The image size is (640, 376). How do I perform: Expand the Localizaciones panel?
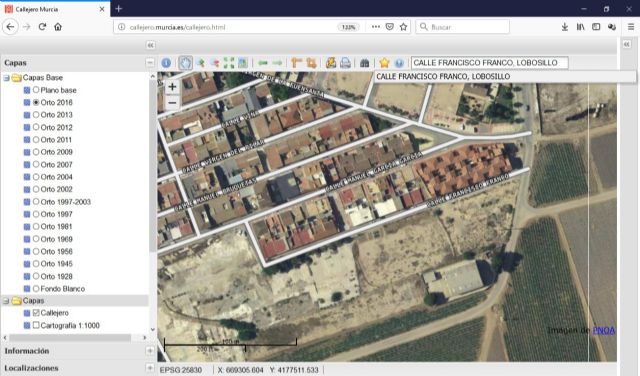(150, 368)
